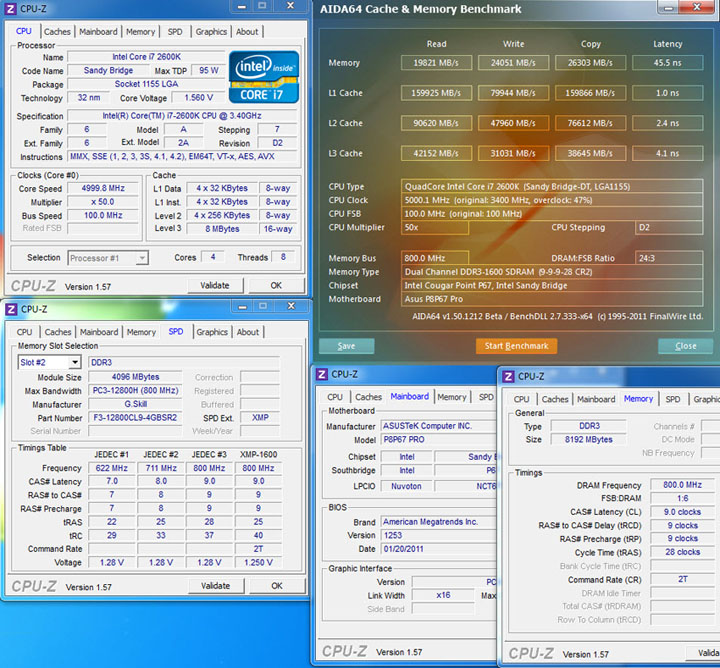The height and width of the screenshot is (668, 720).
Task: Click the CPU-Z logo icon in the top-left CPU window title bar
Action: pyautogui.click(x=10, y=9)
